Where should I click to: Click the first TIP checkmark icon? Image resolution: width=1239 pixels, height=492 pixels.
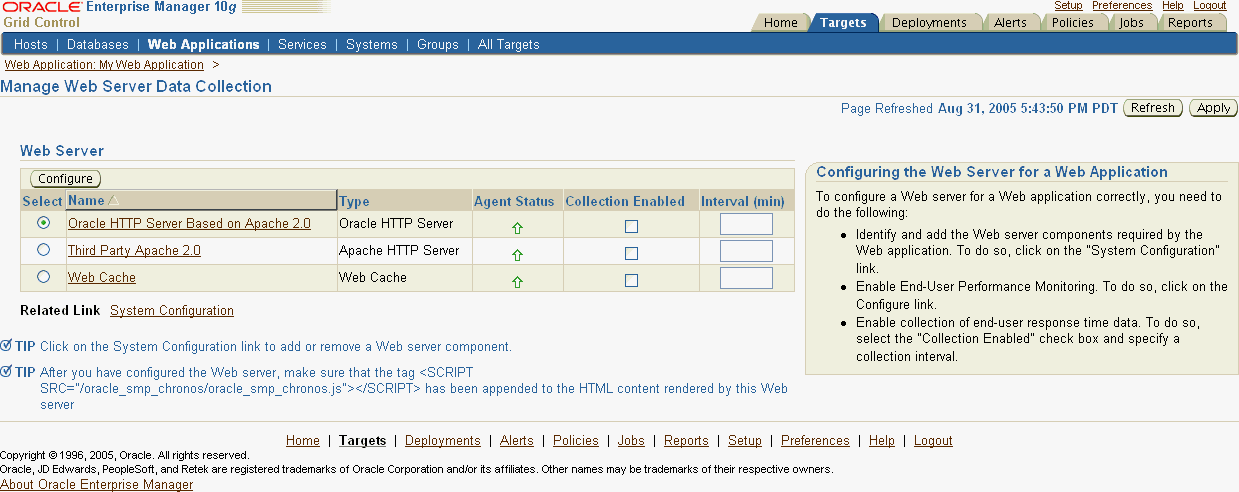click(7, 346)
